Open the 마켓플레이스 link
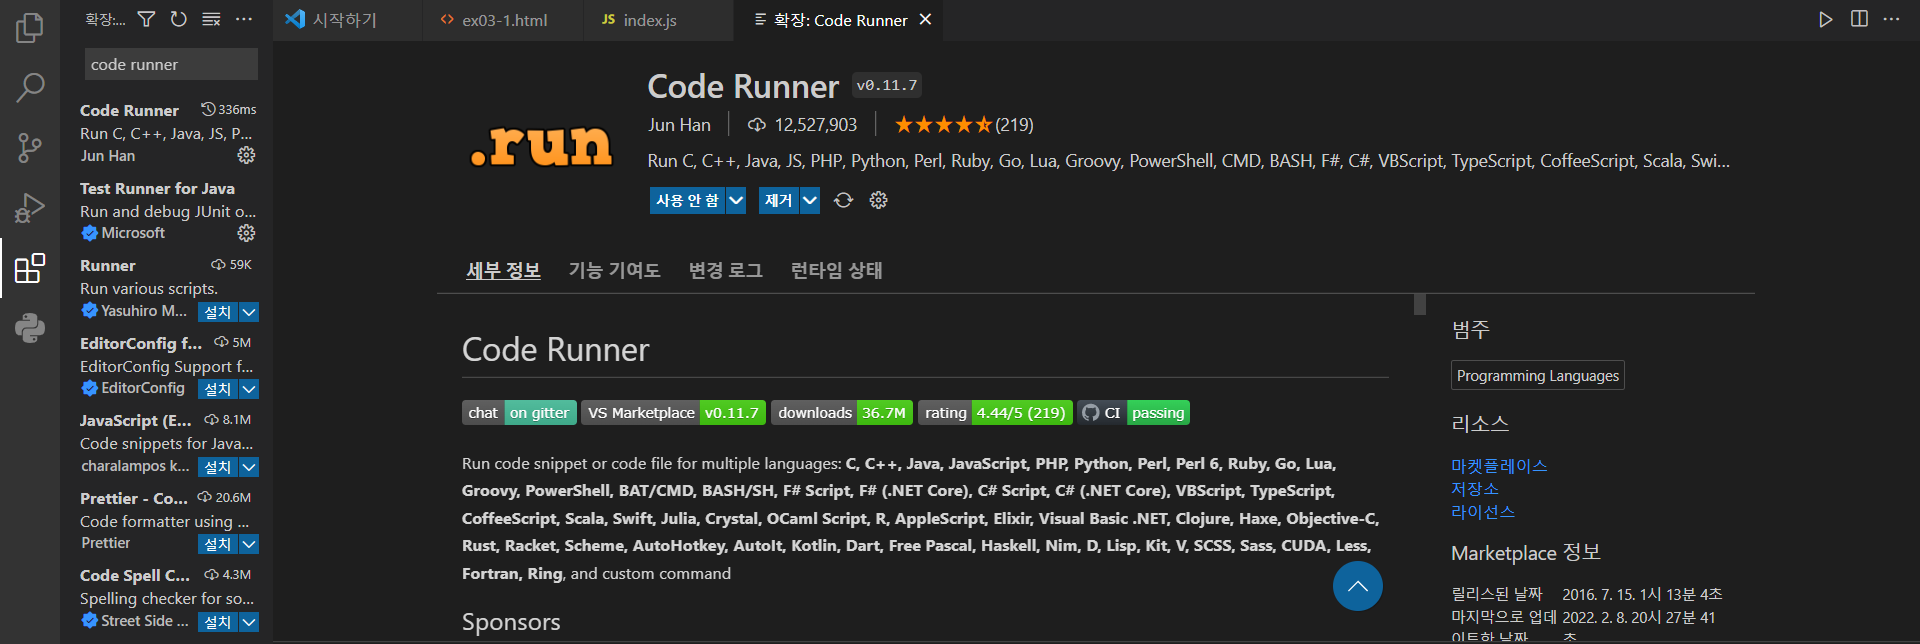 click(1499, 466)
